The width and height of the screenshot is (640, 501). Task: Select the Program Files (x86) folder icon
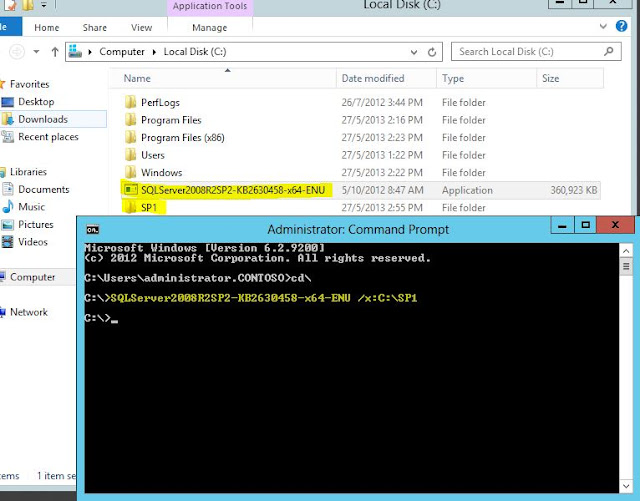click(131, 137)
